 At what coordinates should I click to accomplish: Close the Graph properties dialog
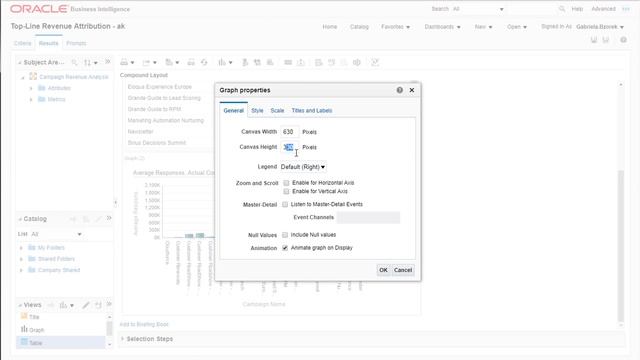click(412, 90)
